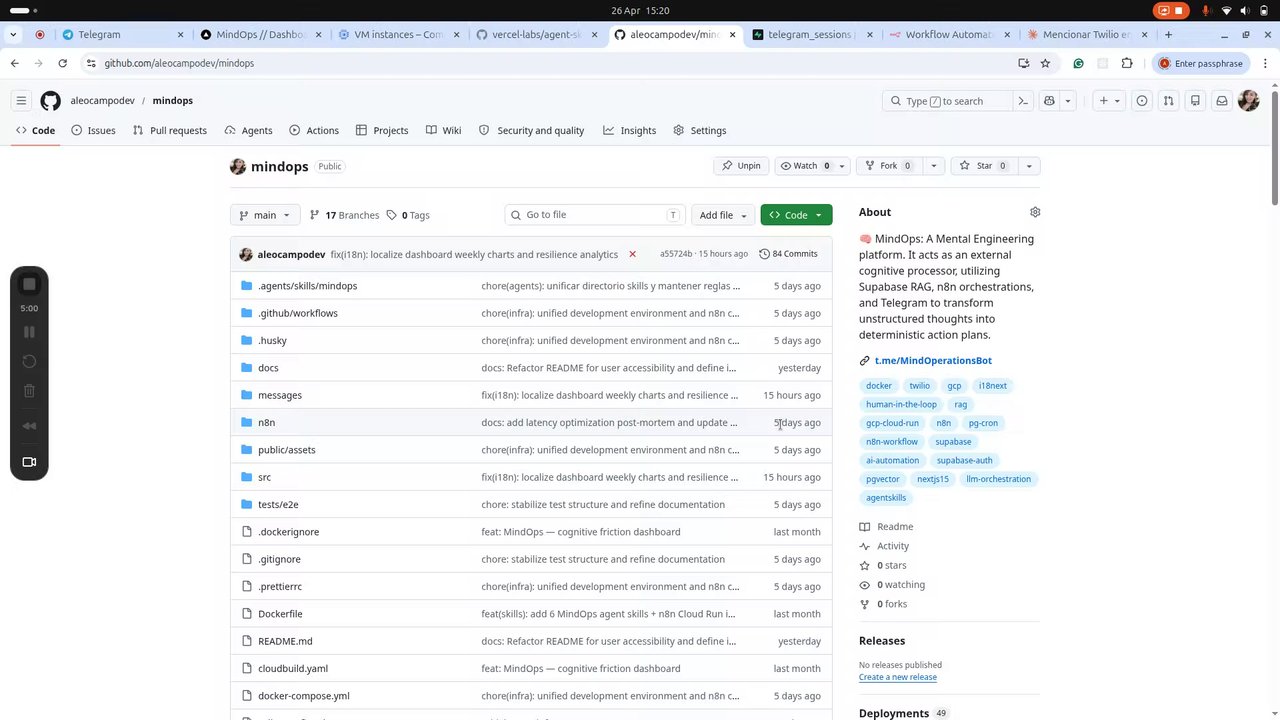1280x720 pixels.
Task: Install app icon in address bar
Action: (x=1023, y=63)
